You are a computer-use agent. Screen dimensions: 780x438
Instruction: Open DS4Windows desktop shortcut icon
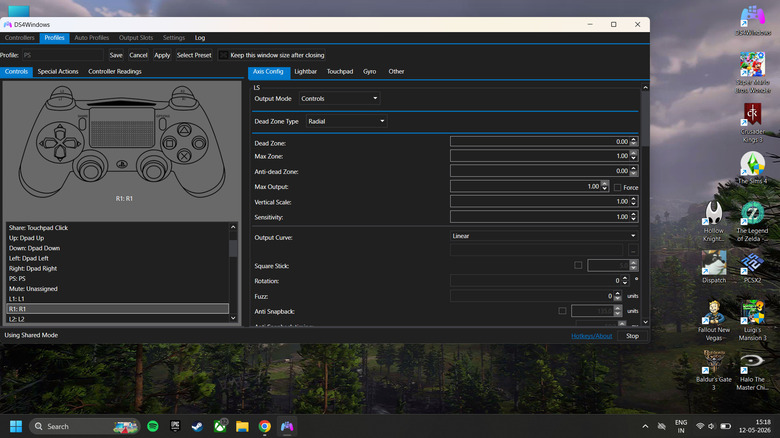tap(753, 20)
